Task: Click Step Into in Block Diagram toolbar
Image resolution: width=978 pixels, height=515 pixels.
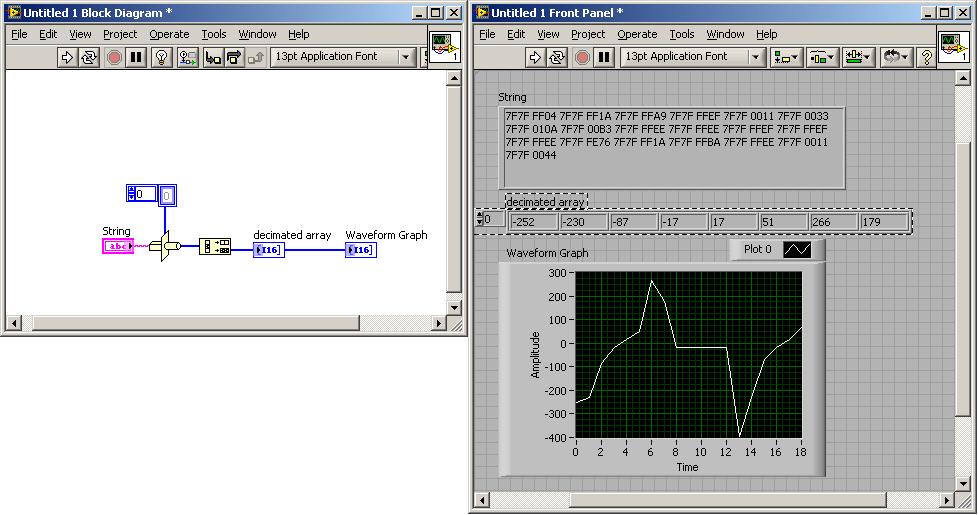Action: click(213, 57)
